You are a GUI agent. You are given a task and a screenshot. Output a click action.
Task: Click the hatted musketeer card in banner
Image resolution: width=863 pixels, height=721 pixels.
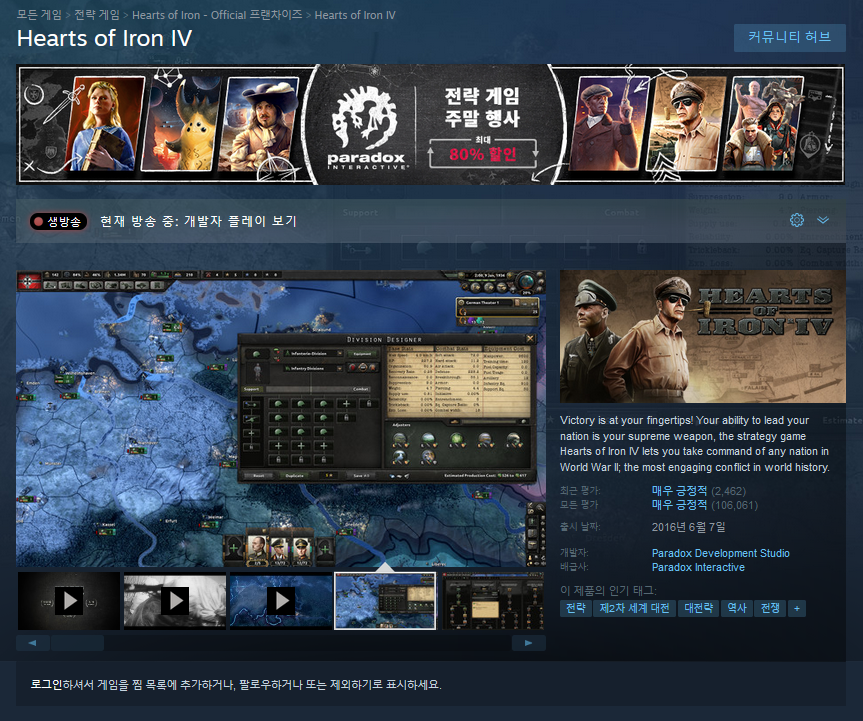pyautogui.click(x=259, y=123)
